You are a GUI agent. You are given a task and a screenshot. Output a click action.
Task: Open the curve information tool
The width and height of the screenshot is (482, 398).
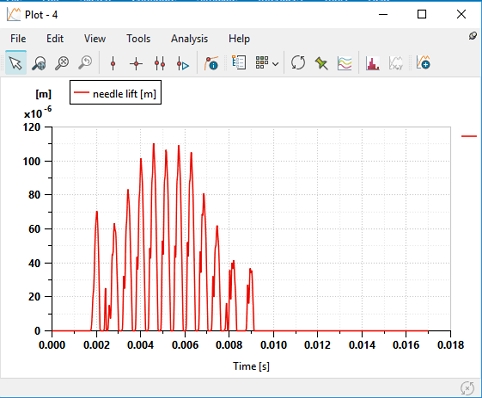click(x=211, y=63)
